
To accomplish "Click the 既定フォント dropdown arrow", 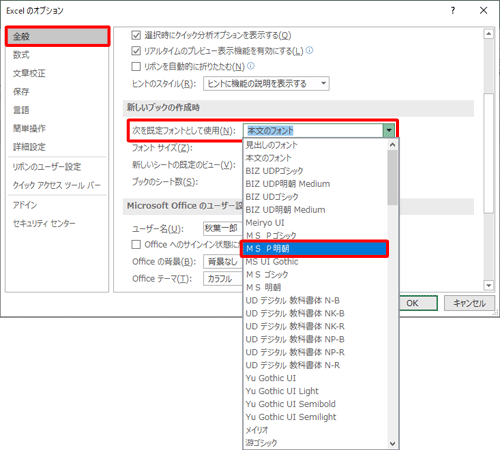I will (389, 130).
